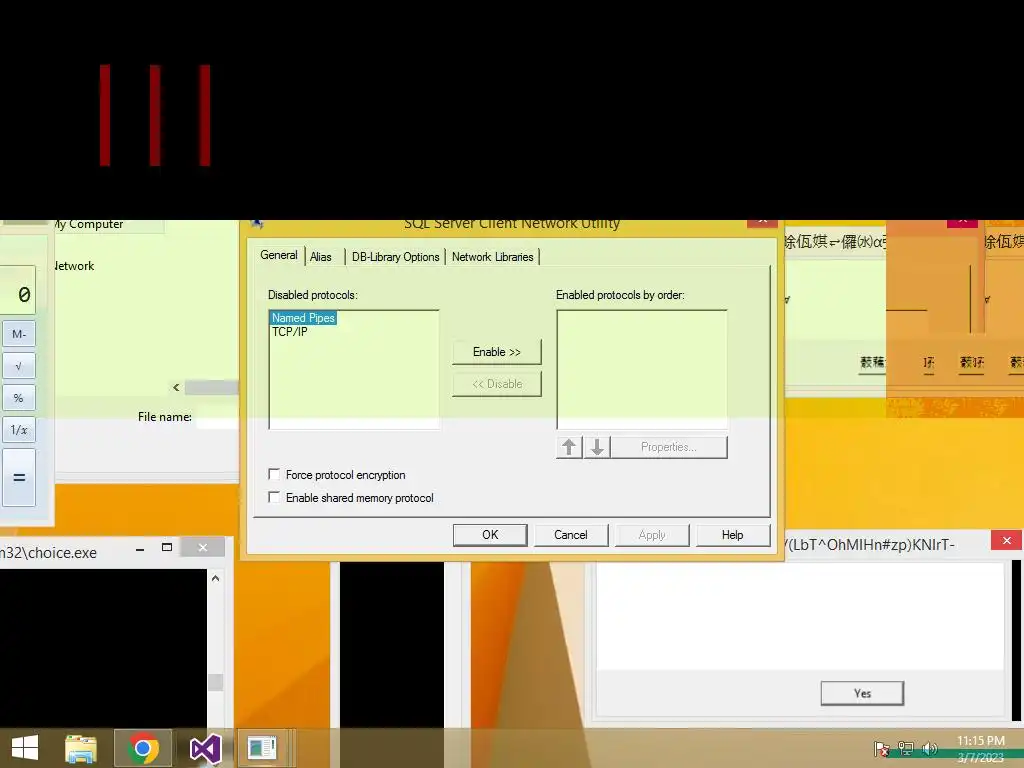Switch to the General tab
The height and width of the screenshot is (768, 1024).
279,255
